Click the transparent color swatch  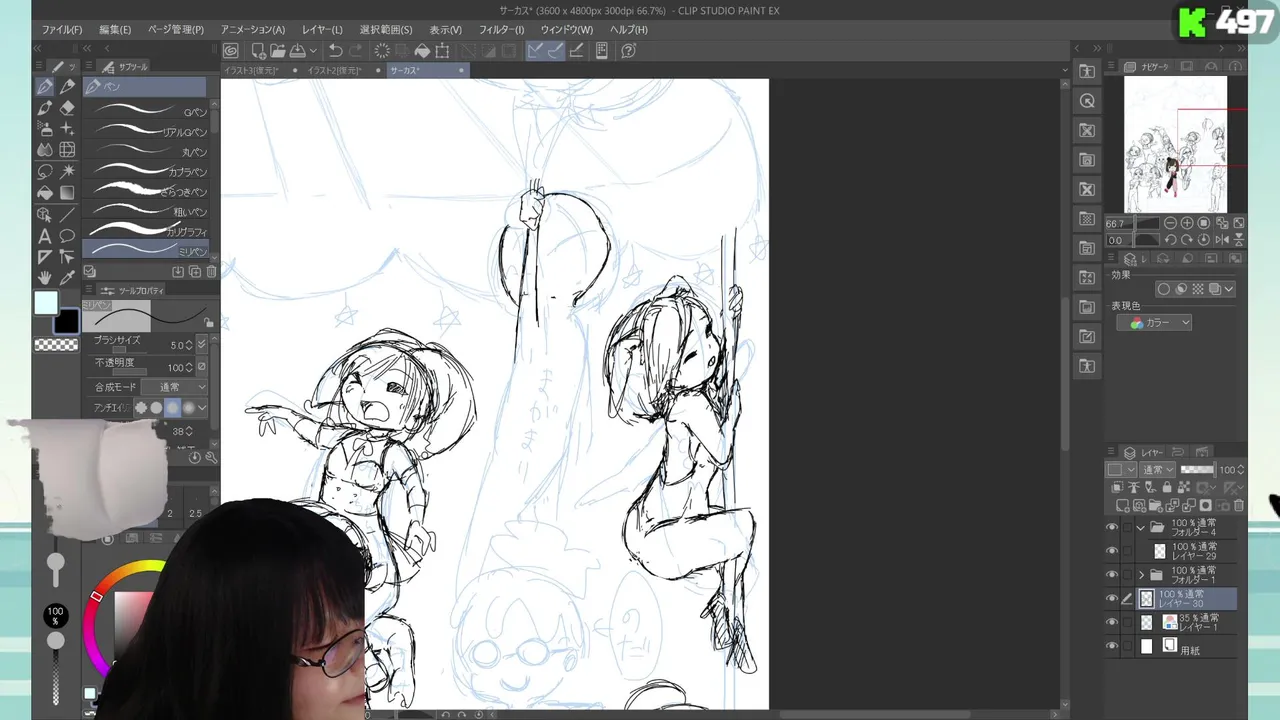[x=56, y=345]
